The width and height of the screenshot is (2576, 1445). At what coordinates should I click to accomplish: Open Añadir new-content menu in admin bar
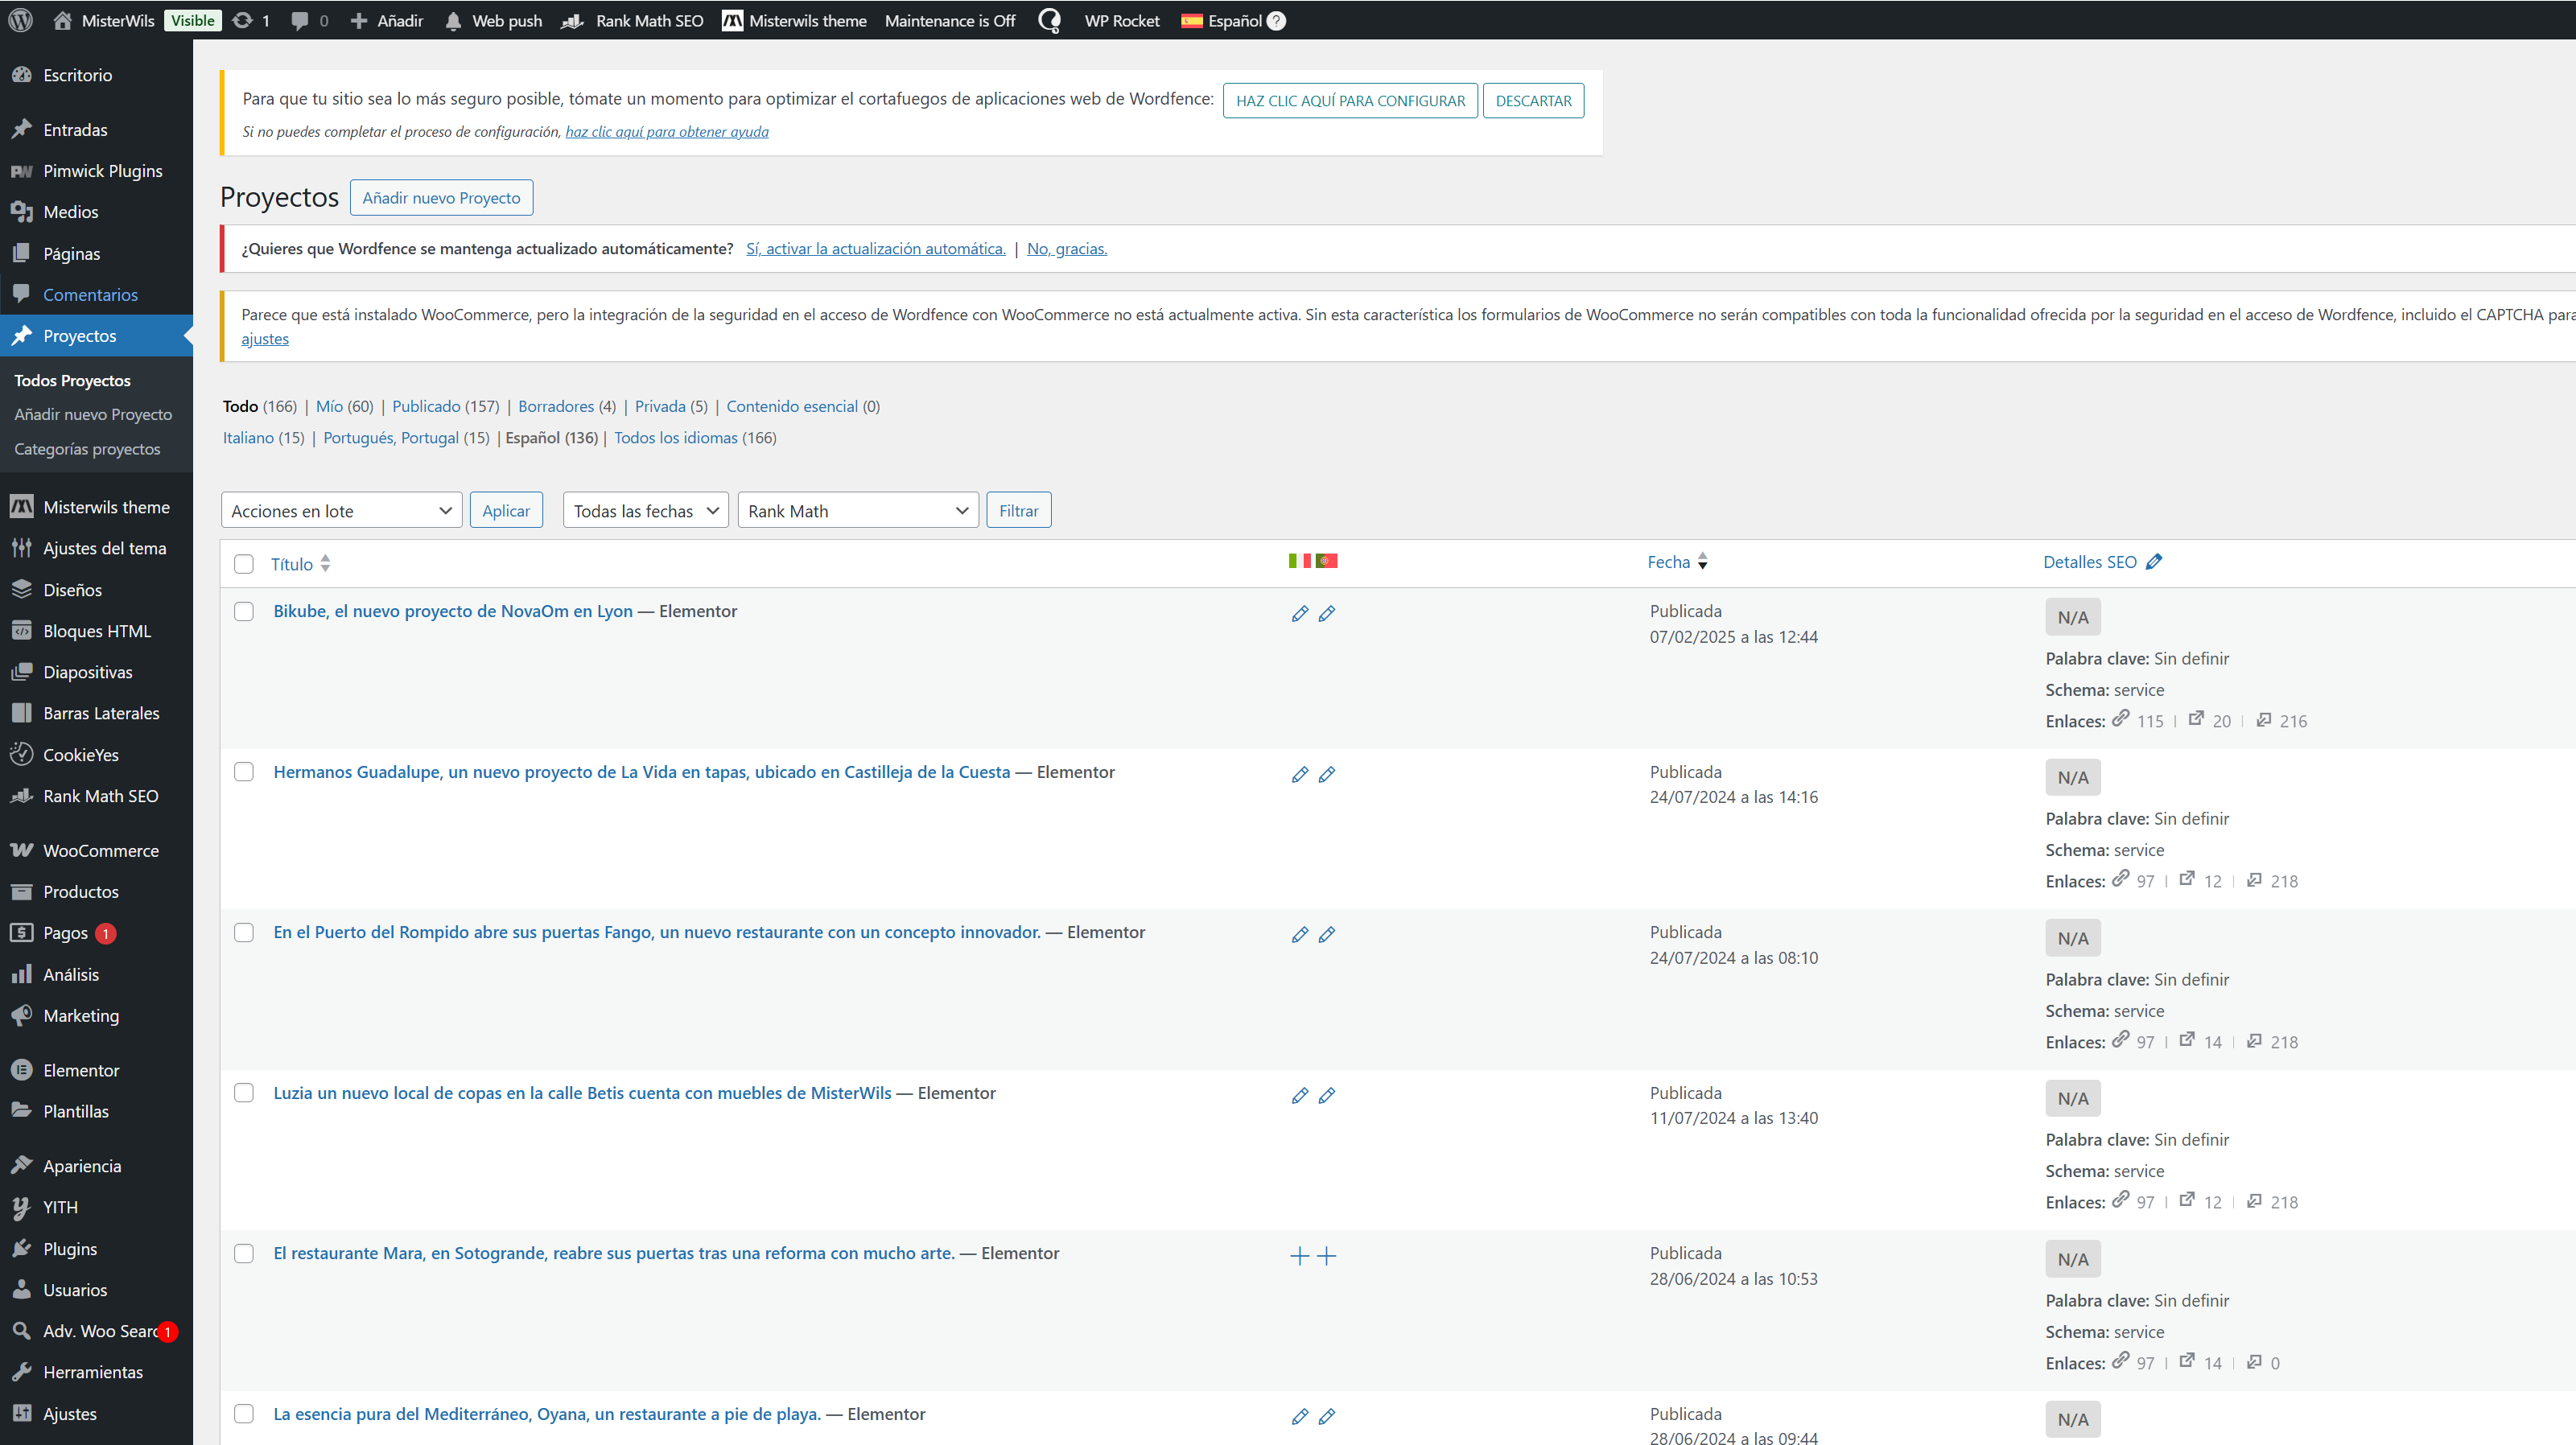click(387, 21)
